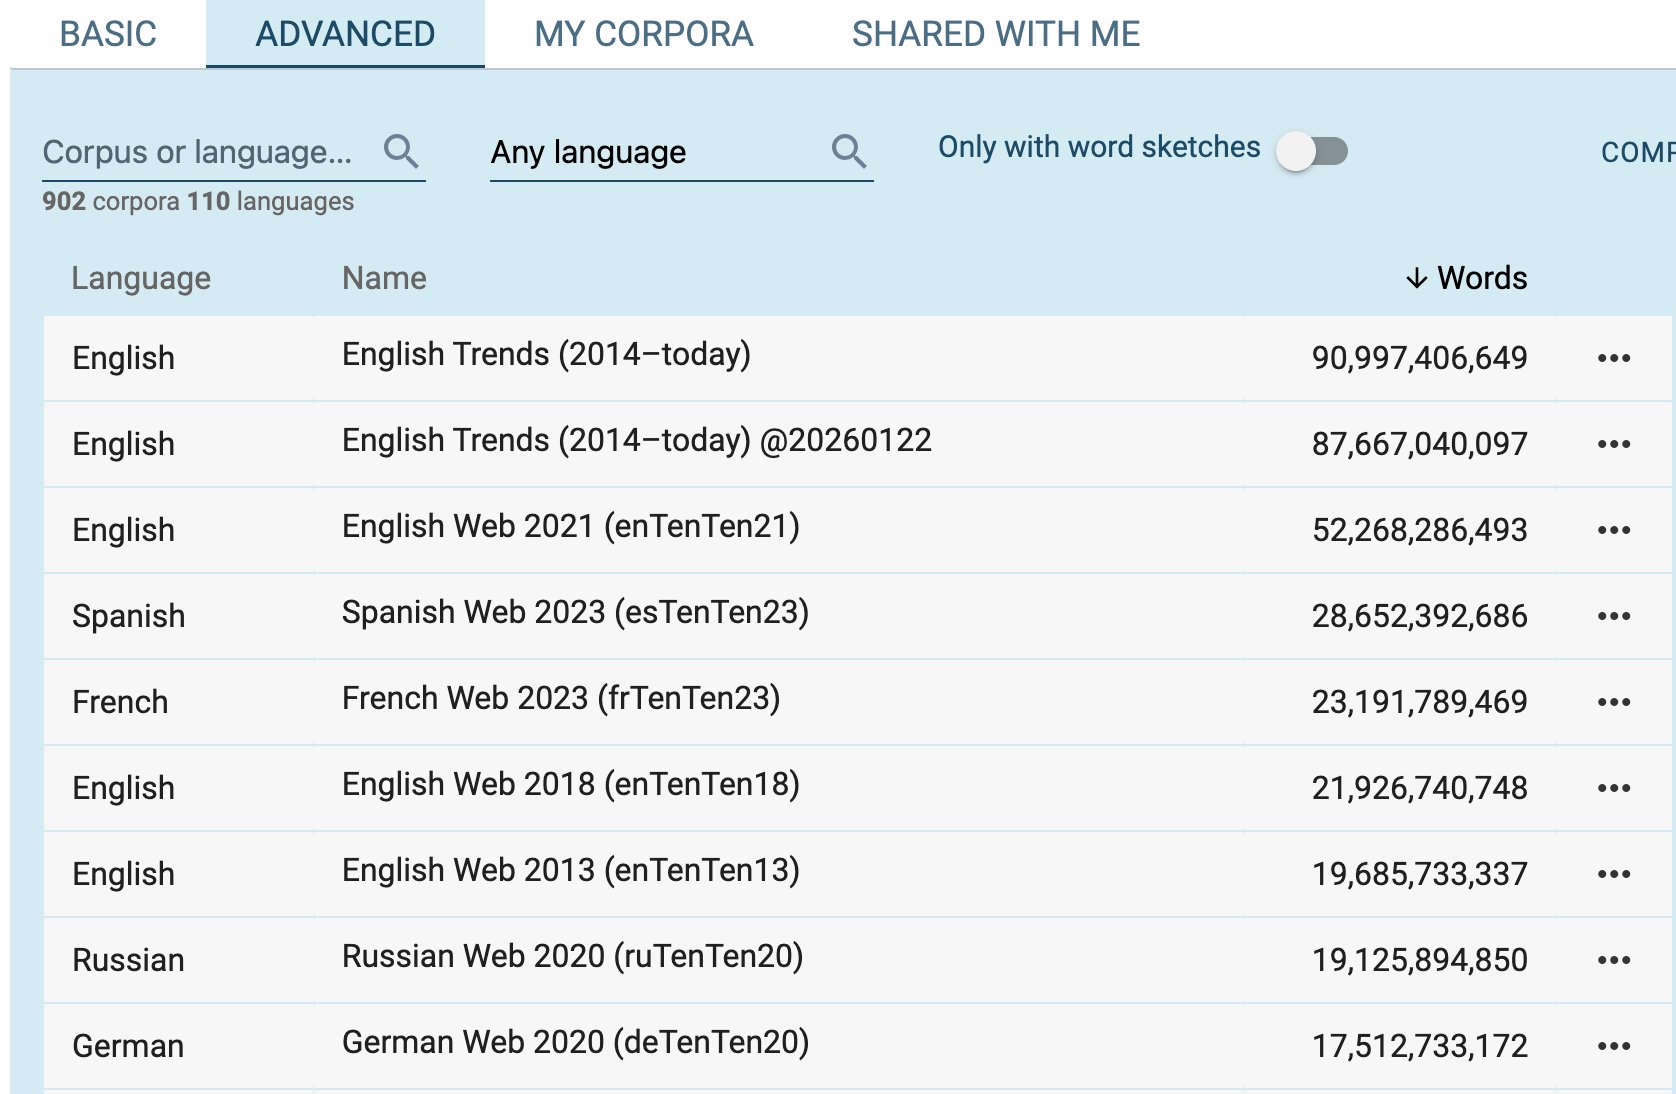Click the magnifier in Any language field
1676x1094 pixels.
tap(849, 151)
